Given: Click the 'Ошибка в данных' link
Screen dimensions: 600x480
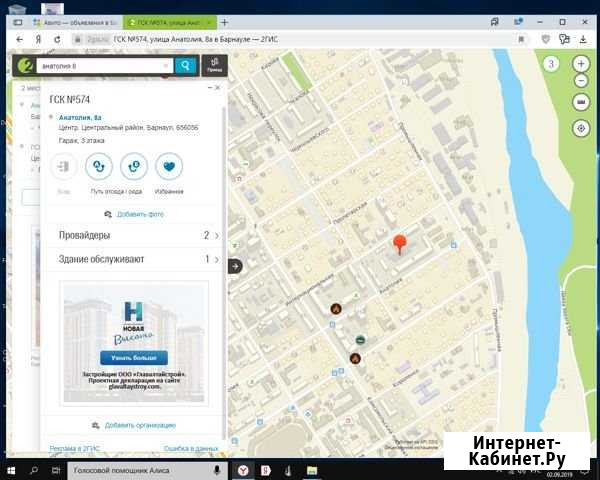Looking at the screenshot, I should [191, 448].
